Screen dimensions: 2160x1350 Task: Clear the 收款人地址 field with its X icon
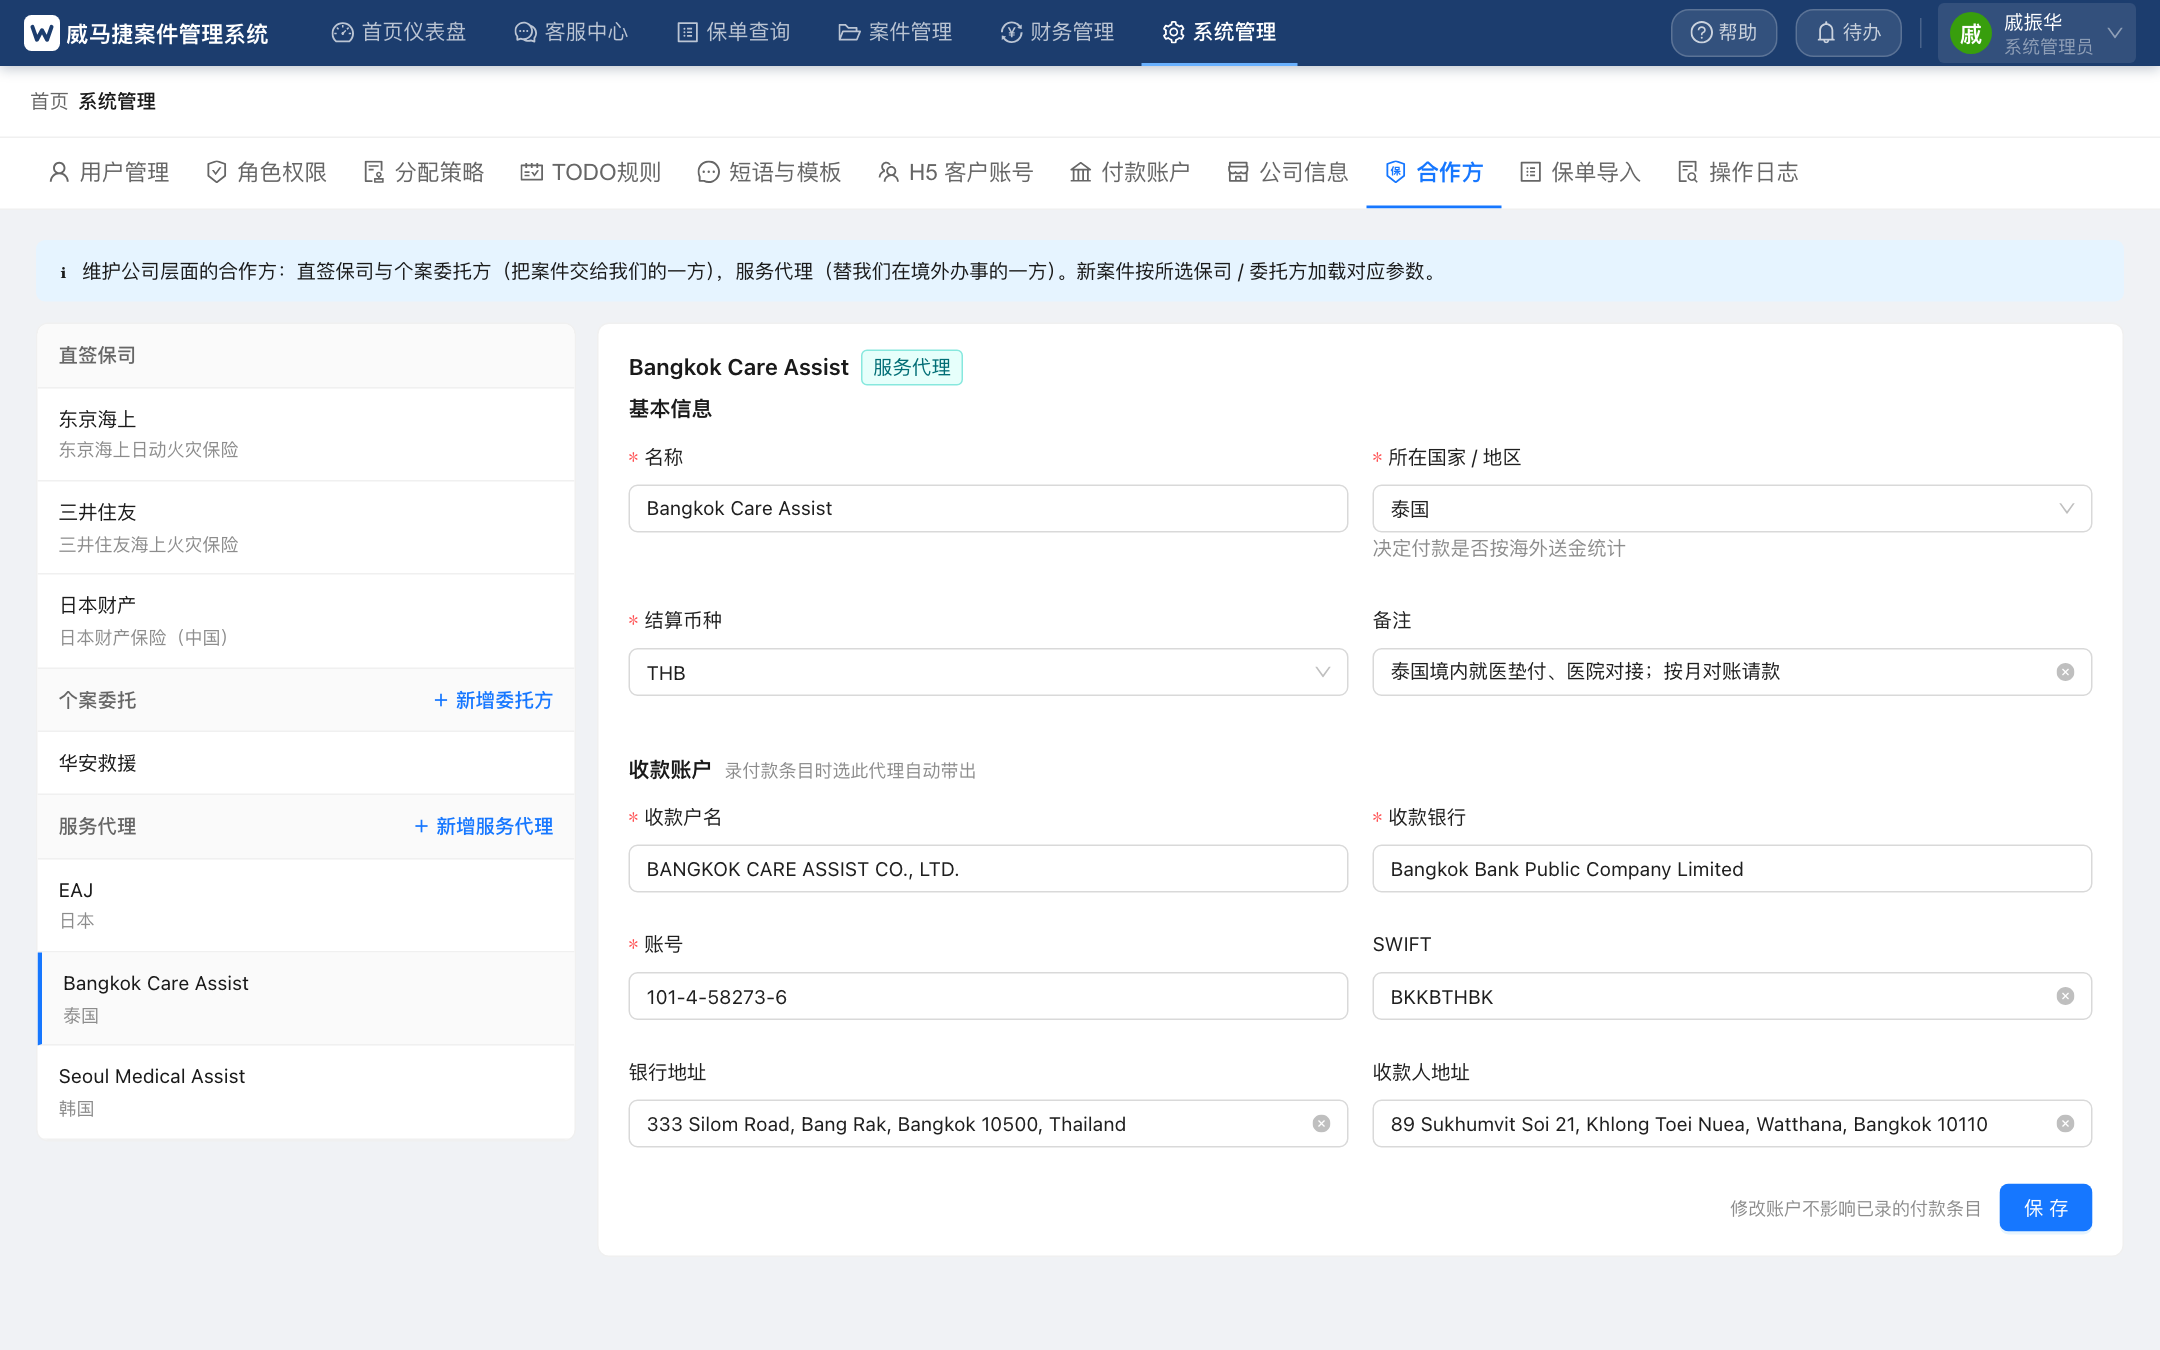(2065, 1124)
